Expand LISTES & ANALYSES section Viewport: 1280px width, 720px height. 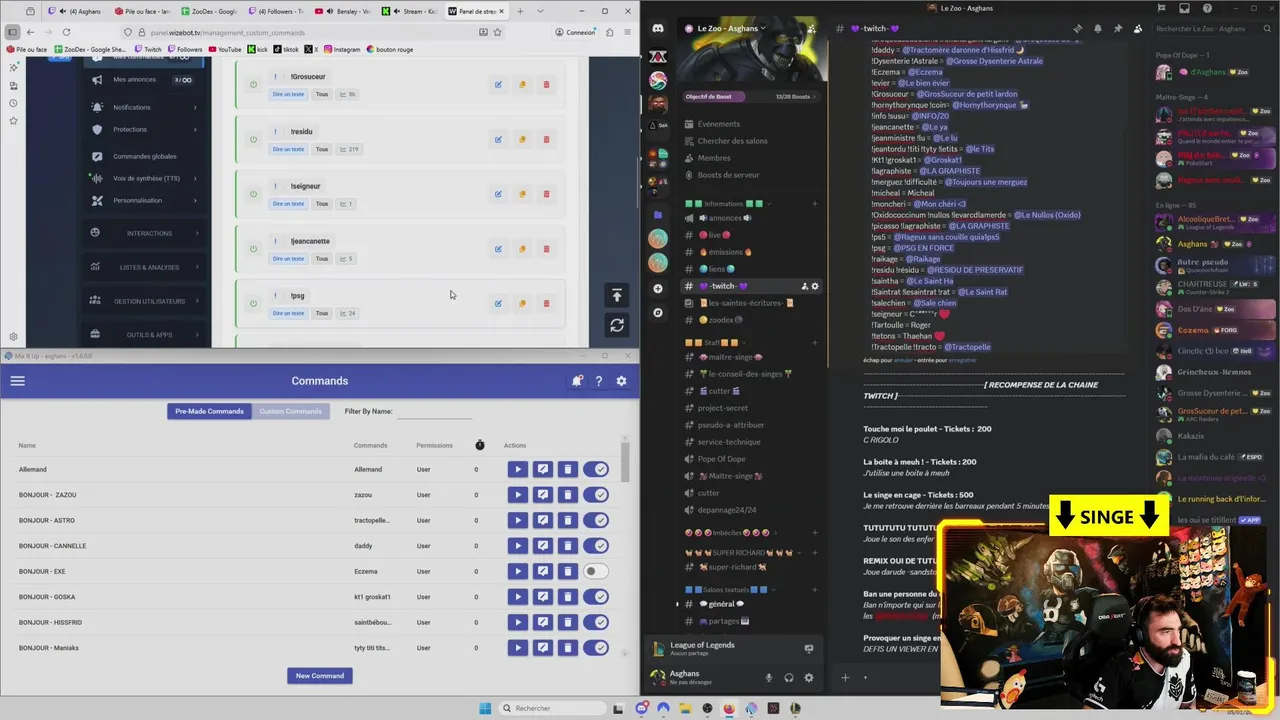click(144, 267)
